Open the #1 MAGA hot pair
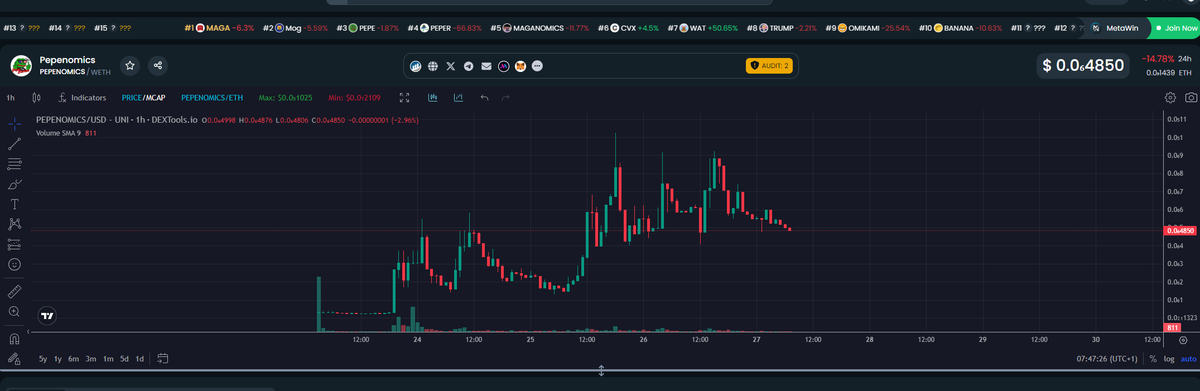 click(220, 27)
